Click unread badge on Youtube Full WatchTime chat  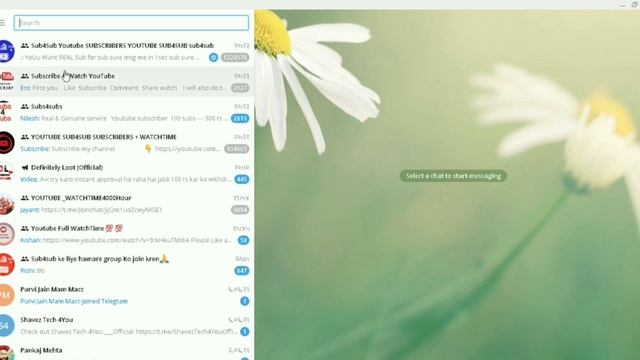click(x=244, y=240)
